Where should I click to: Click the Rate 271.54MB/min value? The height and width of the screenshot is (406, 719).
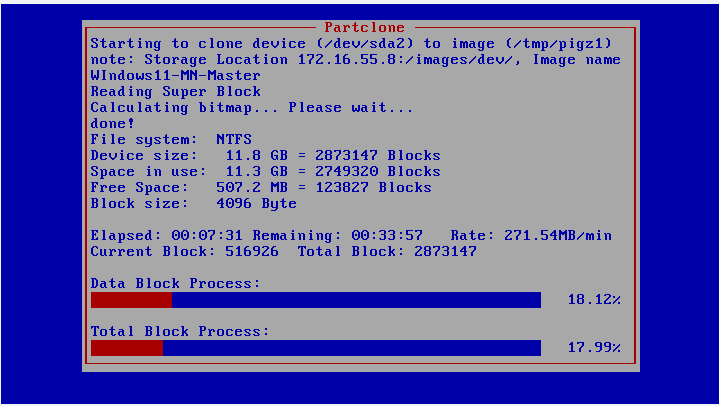558,235
